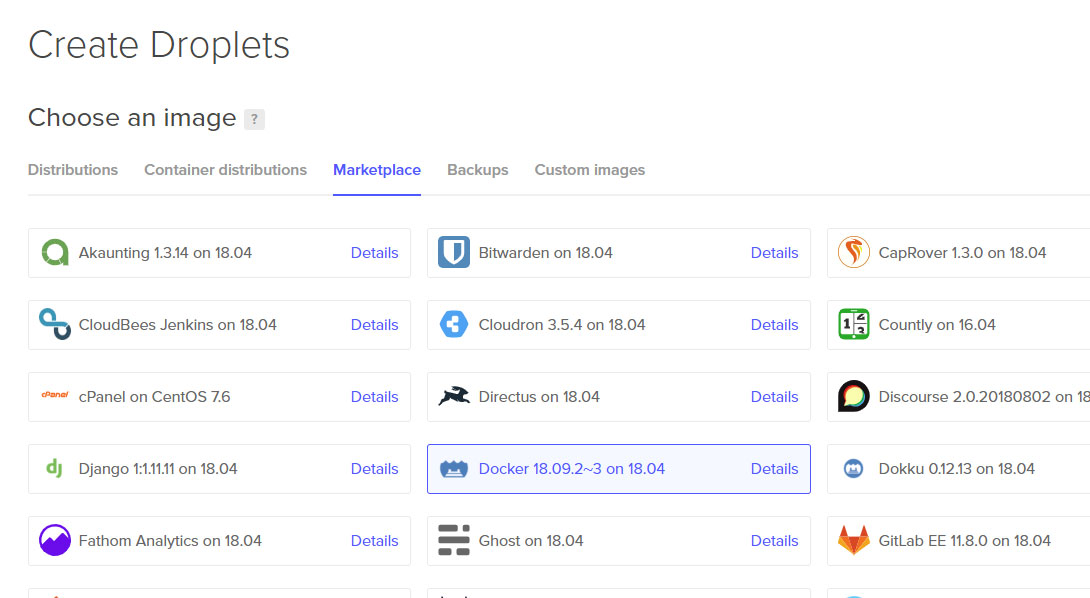Switch to the Distributions tab
The image size is (1090, 598).
(x=73, y=170)
